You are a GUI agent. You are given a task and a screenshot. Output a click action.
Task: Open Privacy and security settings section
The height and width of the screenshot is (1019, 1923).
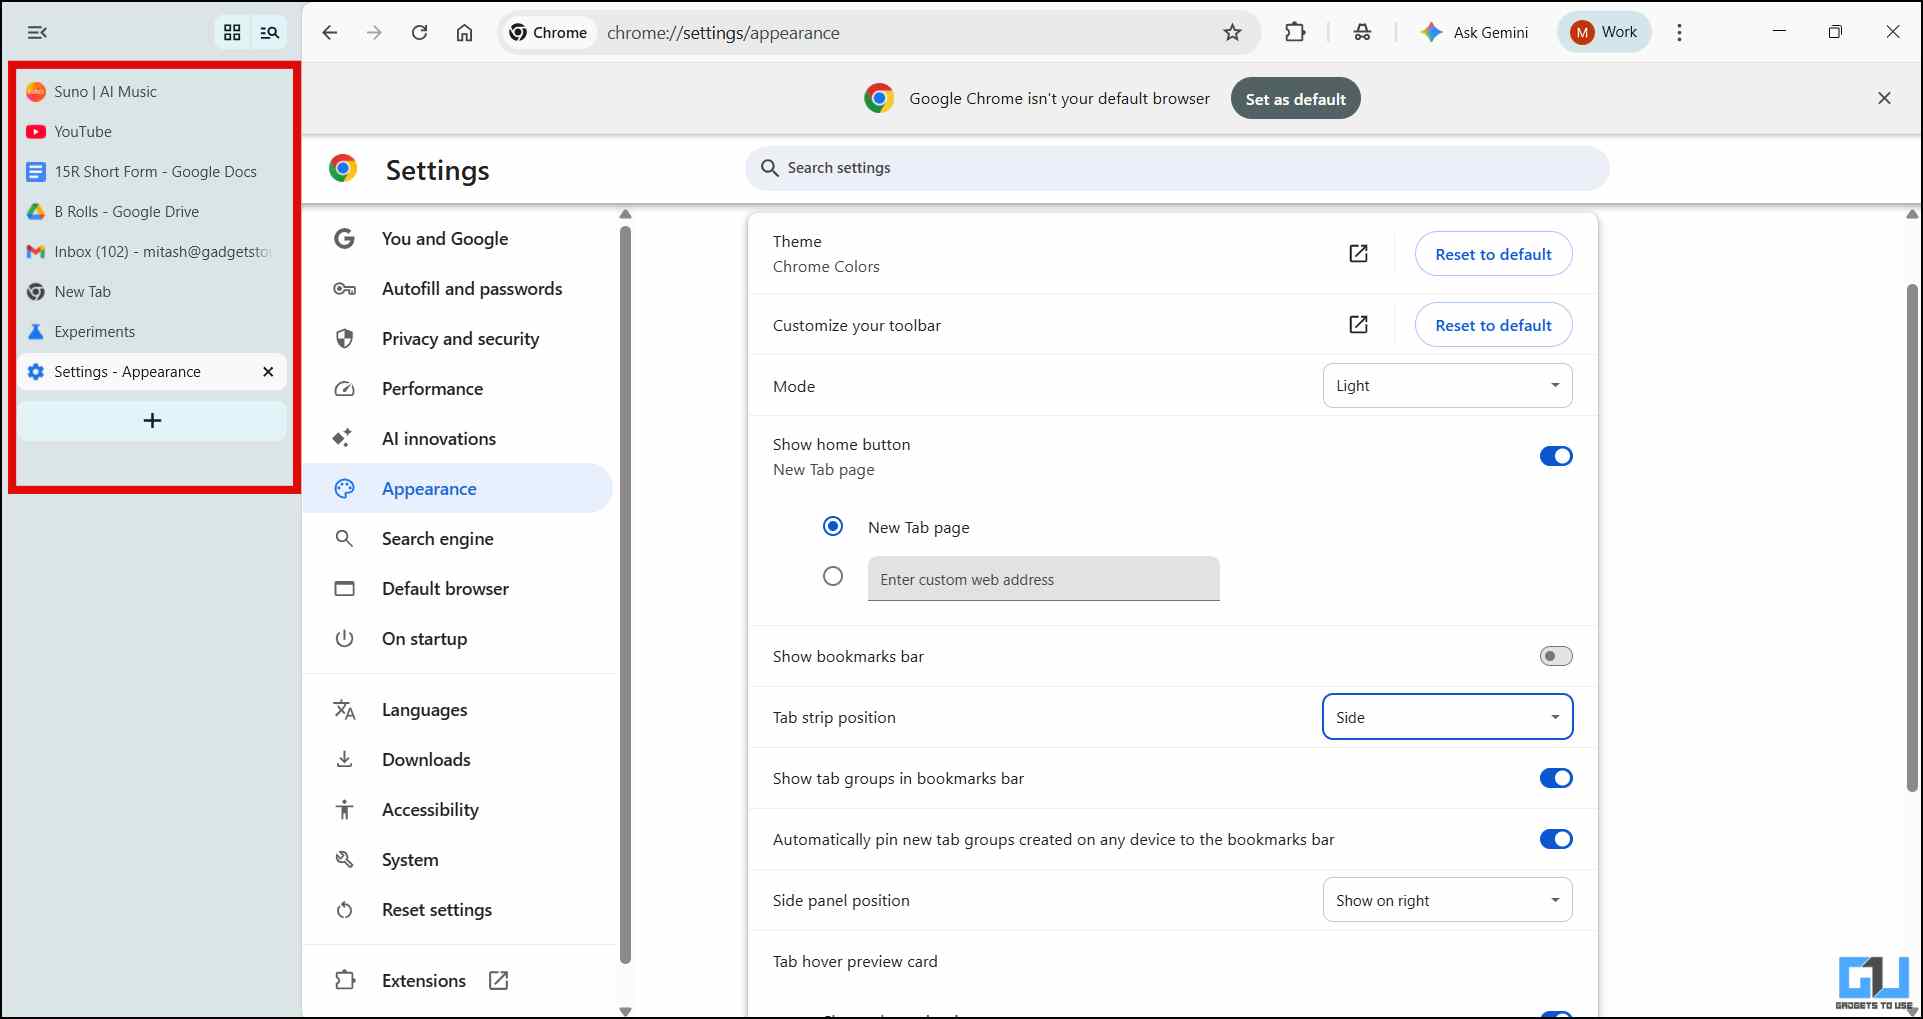[x=460, y=339]
